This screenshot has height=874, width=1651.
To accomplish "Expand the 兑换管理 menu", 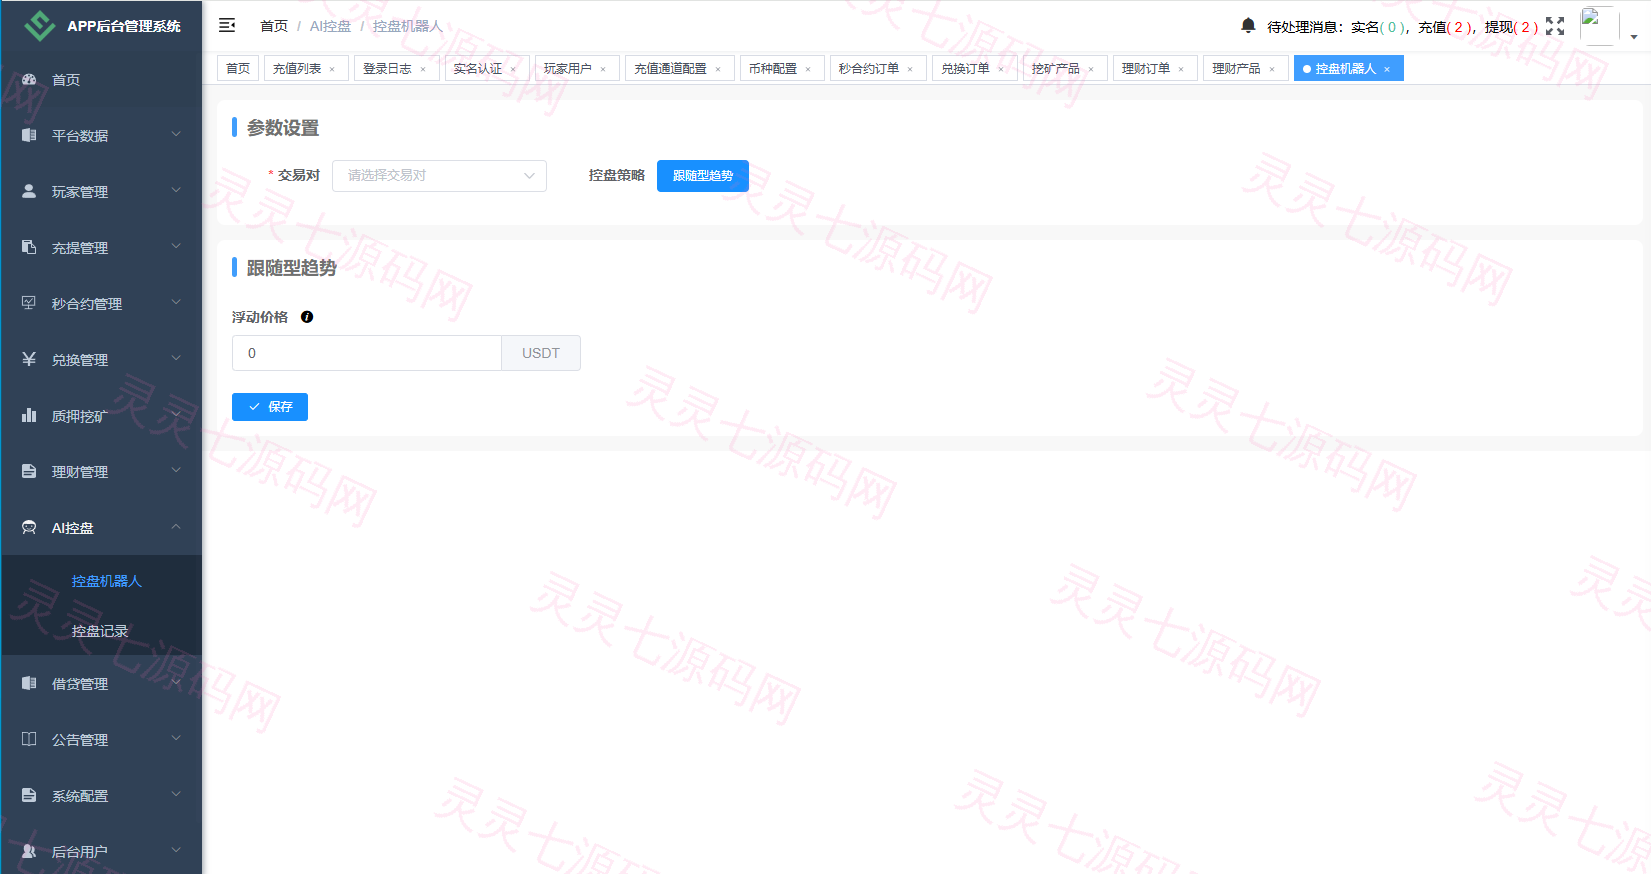I will click(101, 360).
